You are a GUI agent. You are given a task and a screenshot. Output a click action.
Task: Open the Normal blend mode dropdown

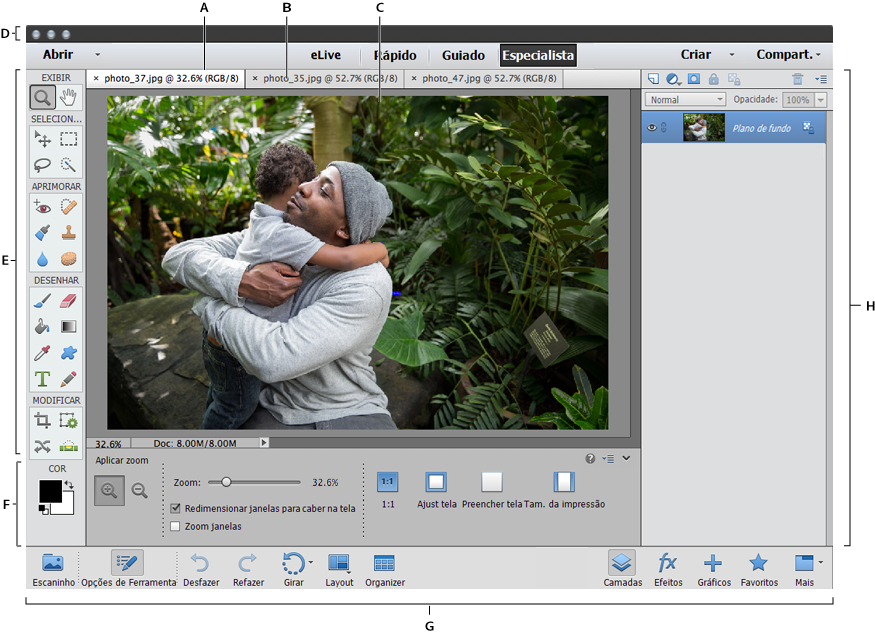[686, 100]
